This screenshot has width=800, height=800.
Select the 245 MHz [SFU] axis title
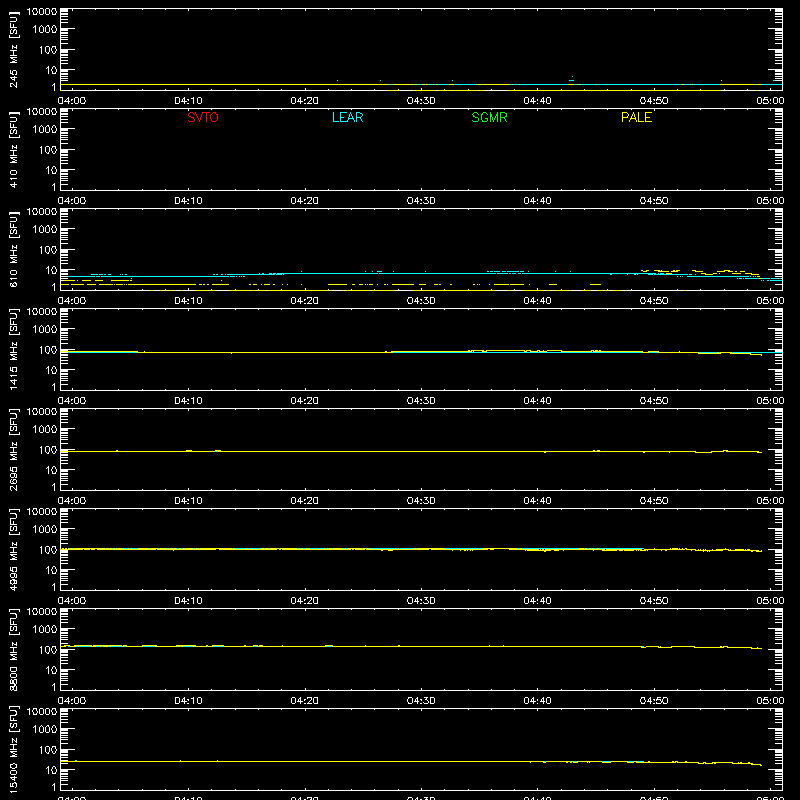13,49
